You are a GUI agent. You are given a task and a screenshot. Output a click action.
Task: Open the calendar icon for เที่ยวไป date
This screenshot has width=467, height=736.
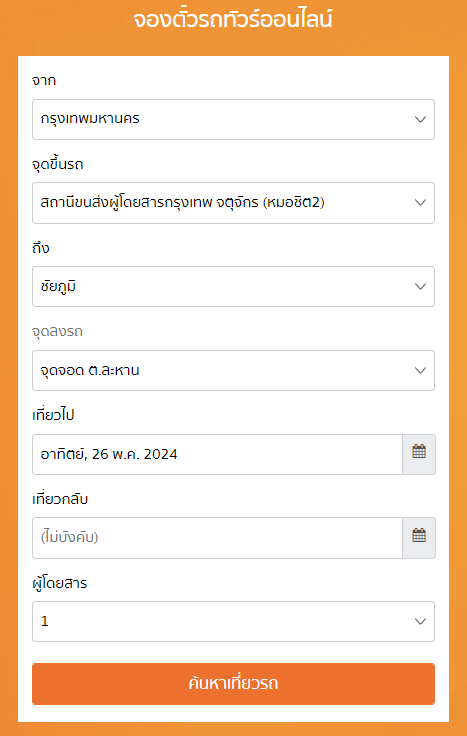(419, 454)
